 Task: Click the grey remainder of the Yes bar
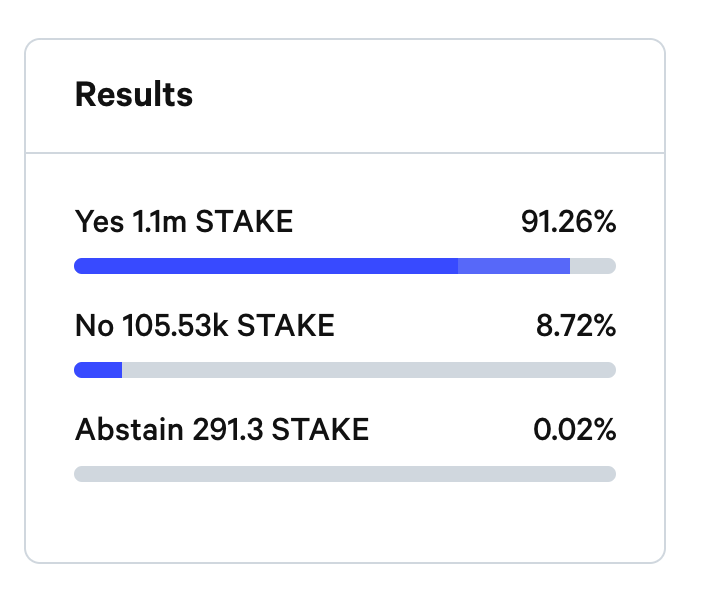(593, 266)
